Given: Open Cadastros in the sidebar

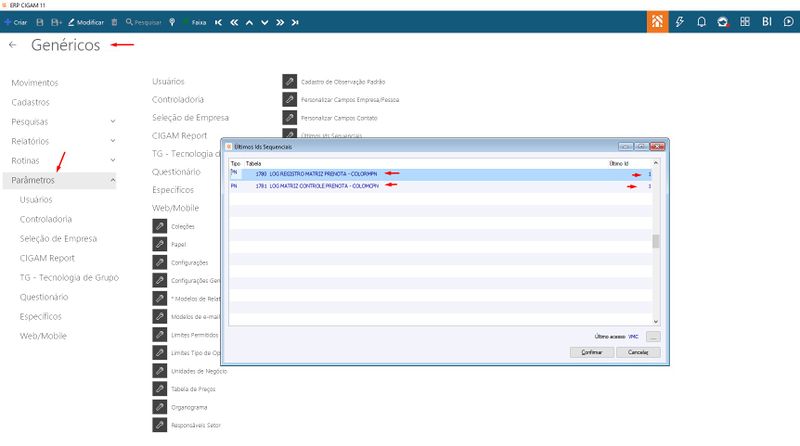Looking at the screenshot, I should tap(31, 102).
